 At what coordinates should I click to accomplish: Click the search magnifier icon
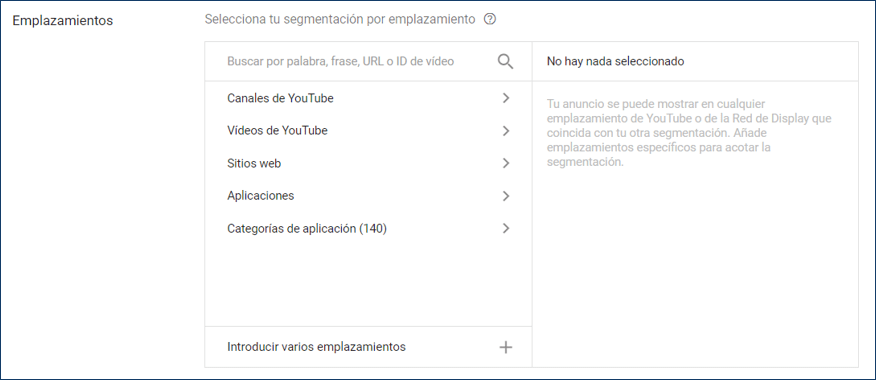pyautogui.click(x=505, y=61)
